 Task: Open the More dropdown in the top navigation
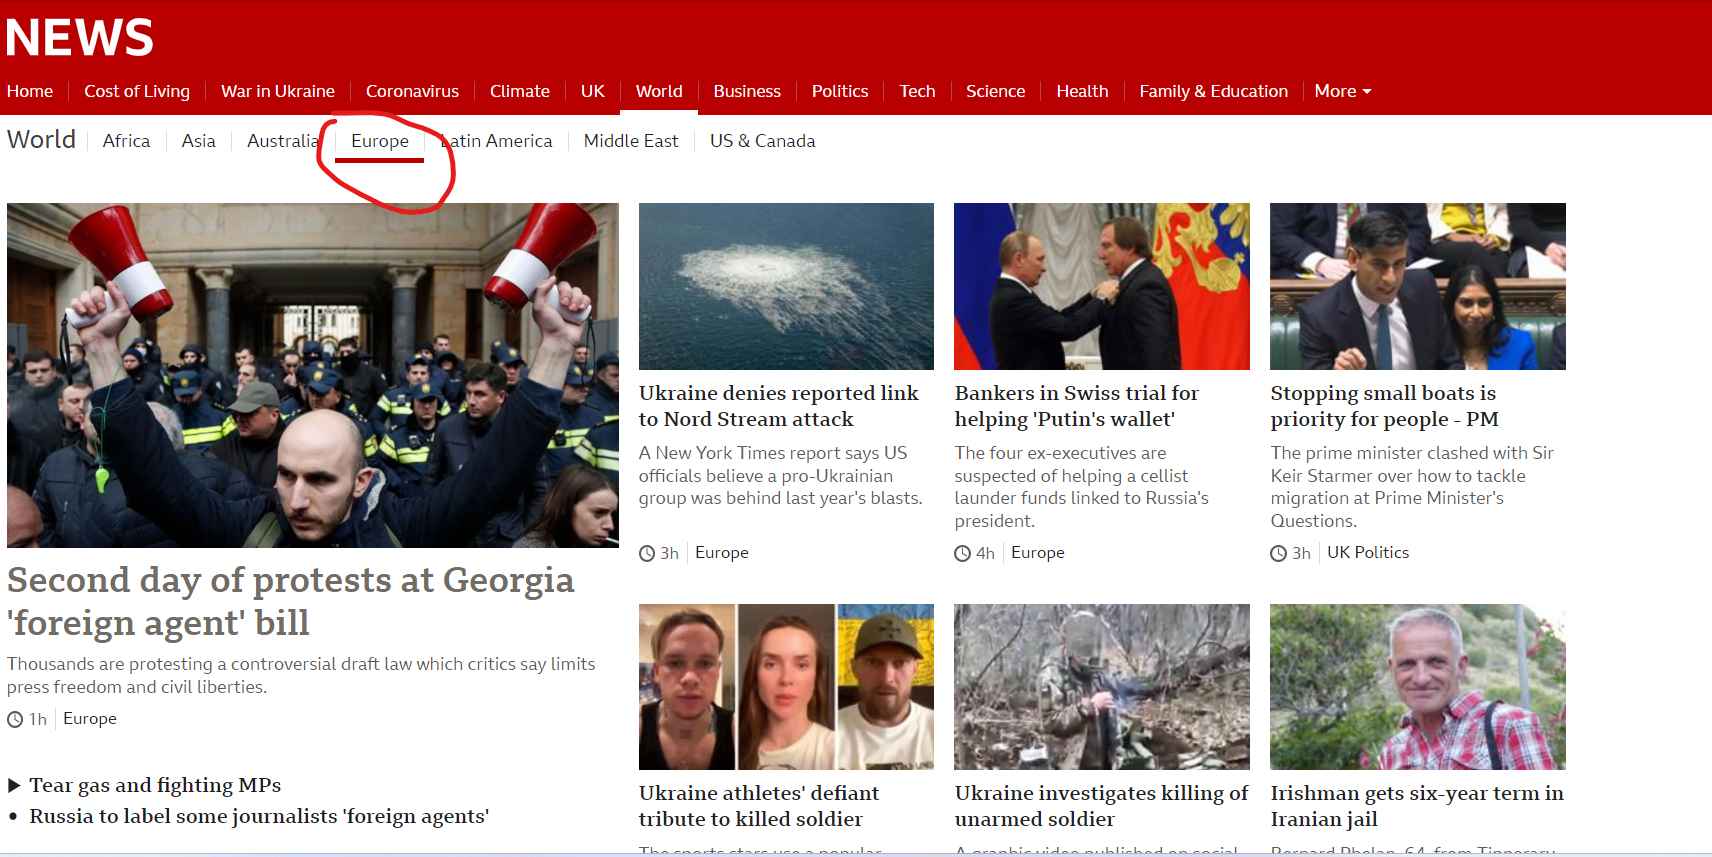point(1342,91)
